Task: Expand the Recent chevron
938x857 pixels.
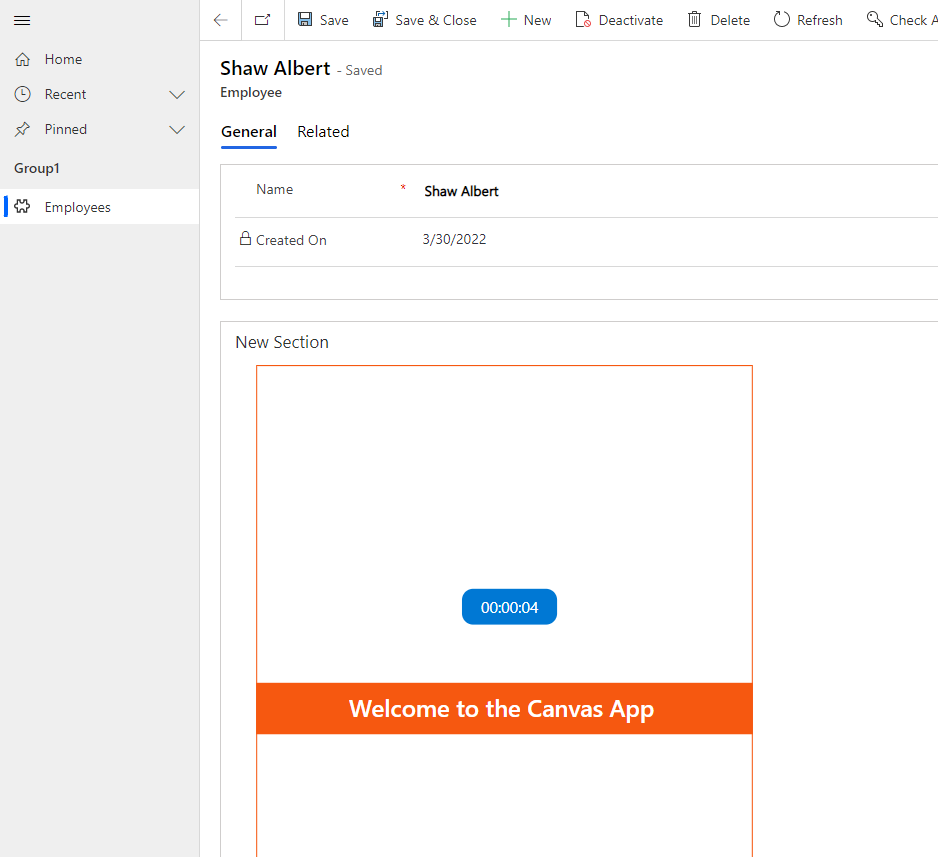Action: (x=177, y=95)
